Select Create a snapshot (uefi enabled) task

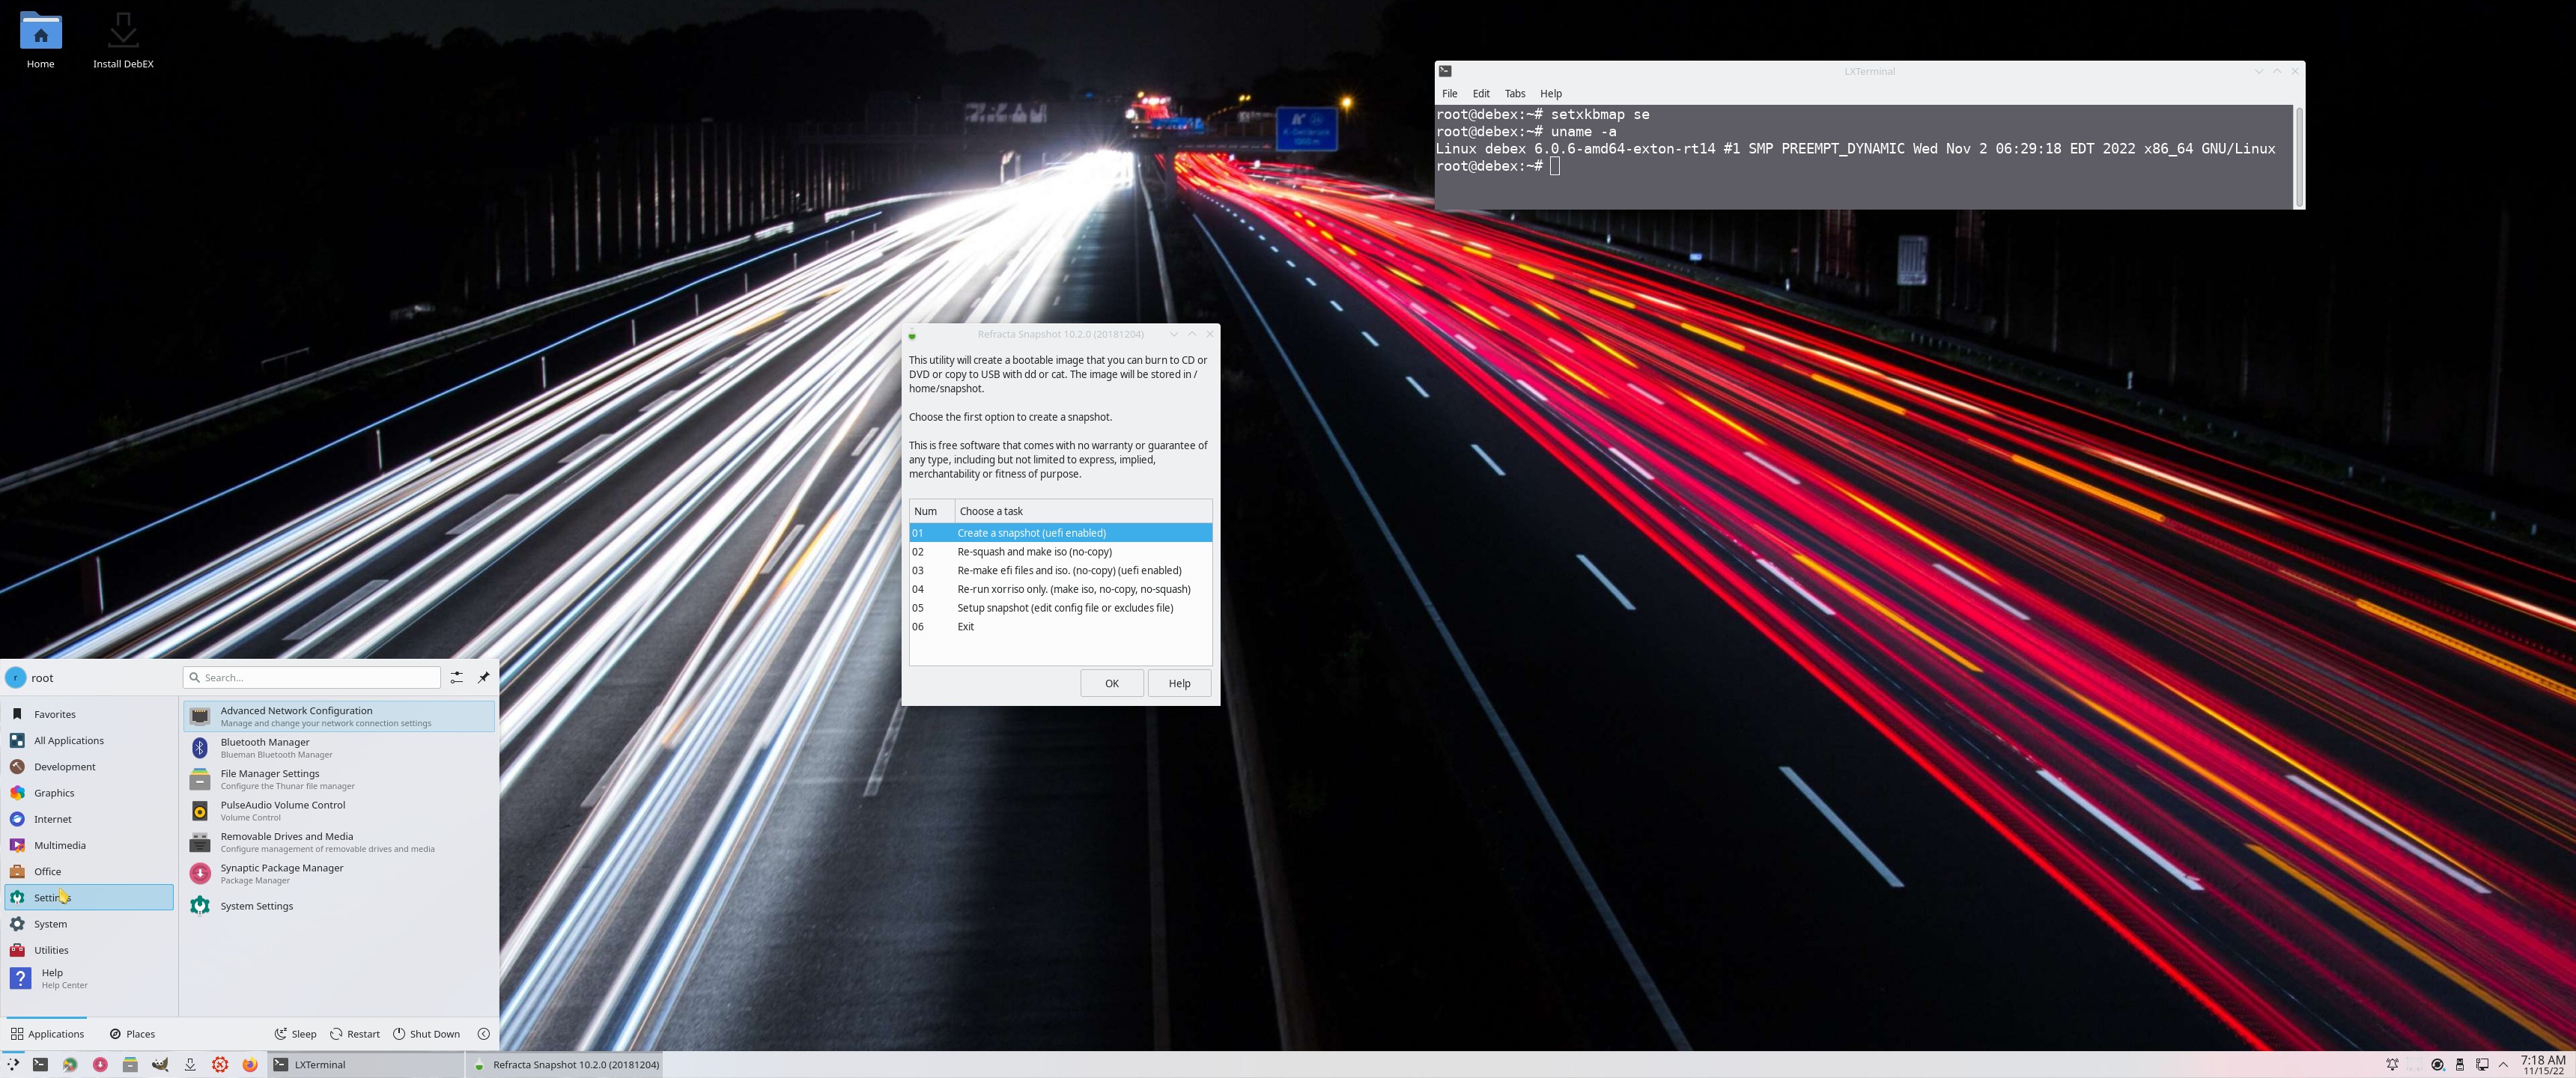coord(1030,533)
